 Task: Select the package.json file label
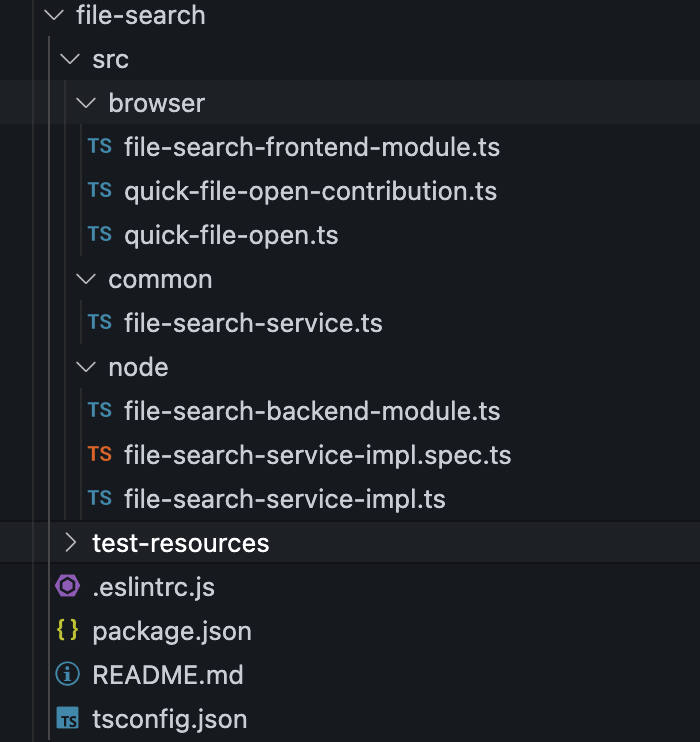tap(171, 631)
